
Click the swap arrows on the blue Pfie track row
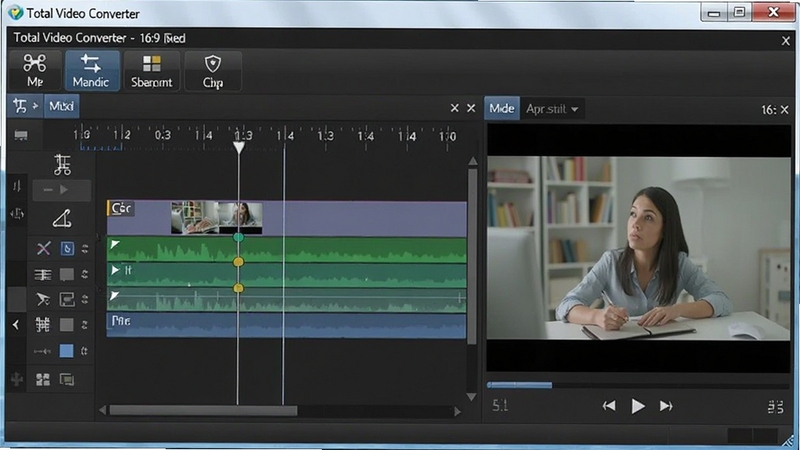pos(85,324)
